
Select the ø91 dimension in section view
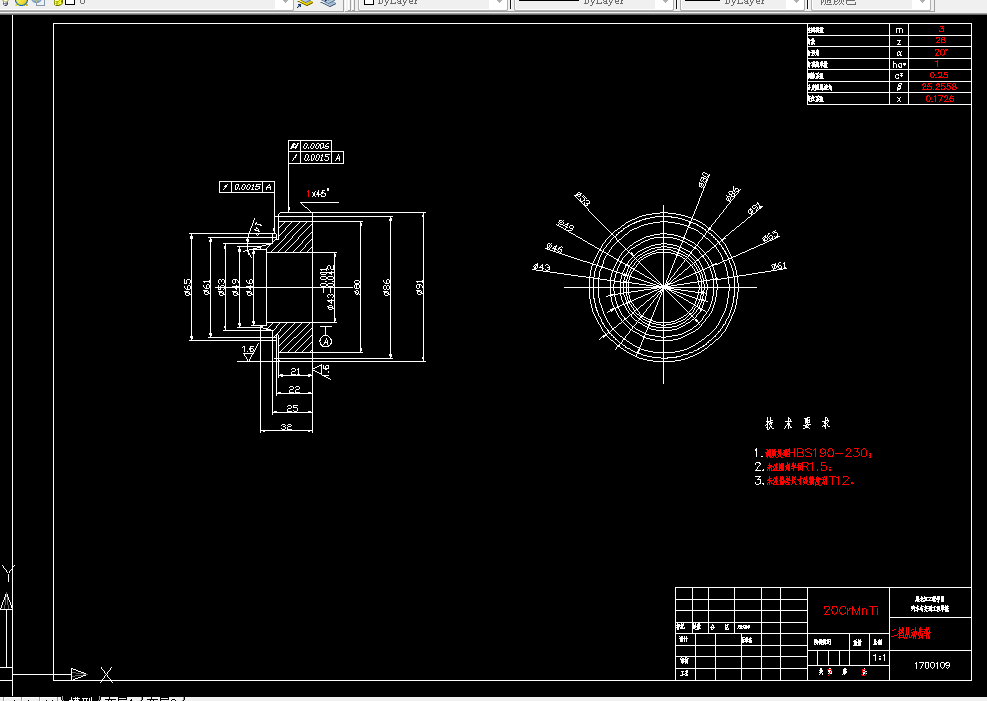coord(420,287)
